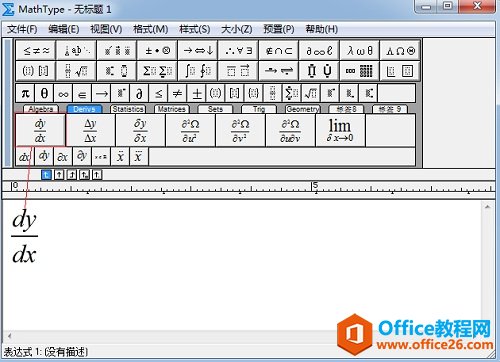Insert the less-than-or-equal symbol

coord(158,93)
